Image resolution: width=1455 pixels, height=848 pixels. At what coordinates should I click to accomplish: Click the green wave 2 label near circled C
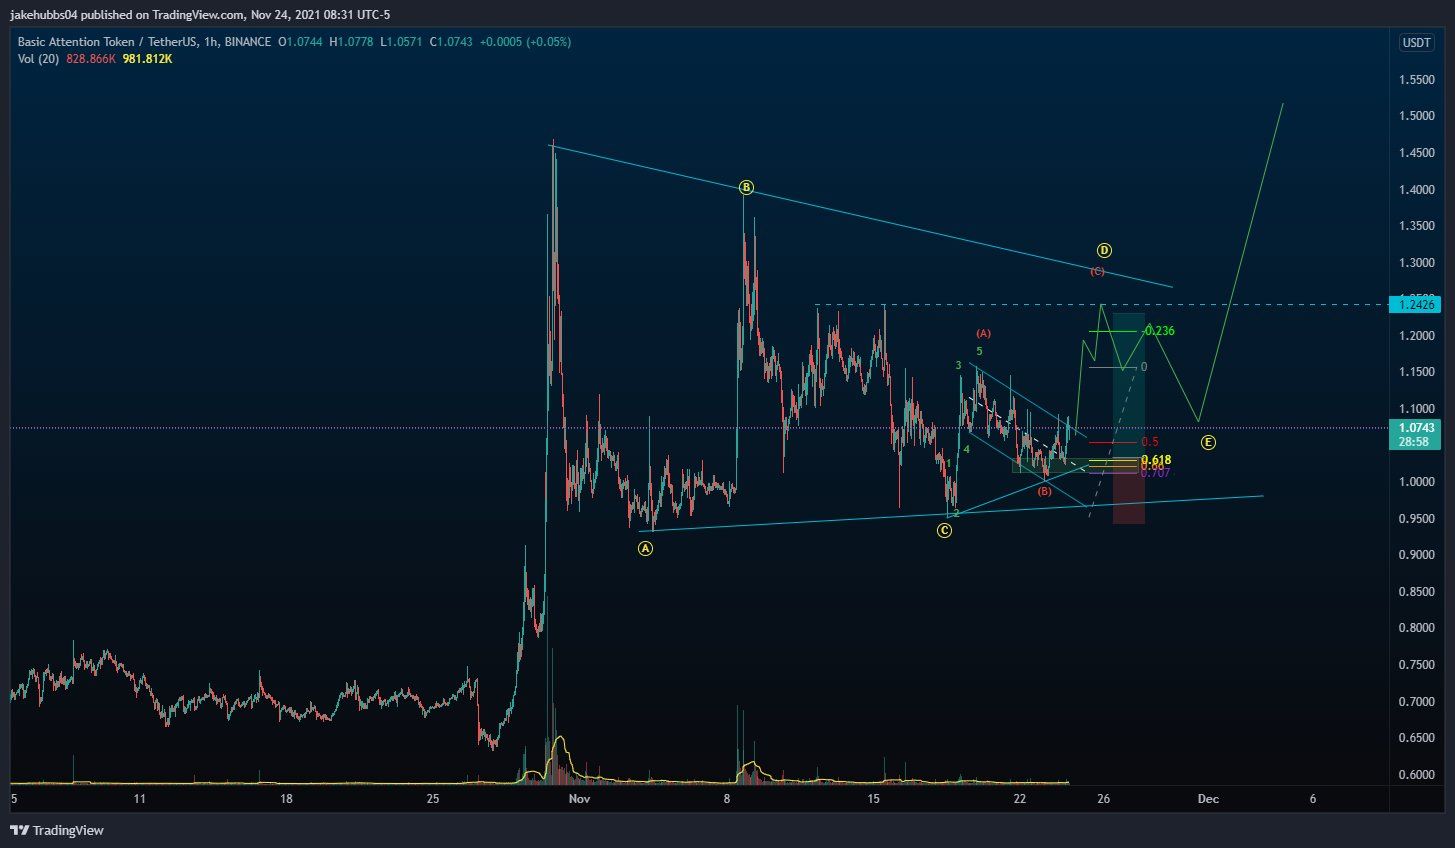click(956, 513)
